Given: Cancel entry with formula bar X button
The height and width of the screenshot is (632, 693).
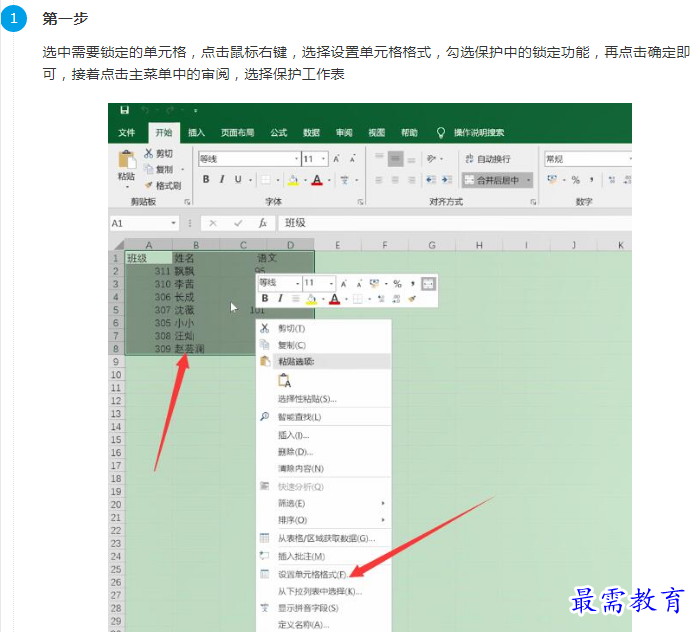Looking at the screenshot, I should pos(213,223).
